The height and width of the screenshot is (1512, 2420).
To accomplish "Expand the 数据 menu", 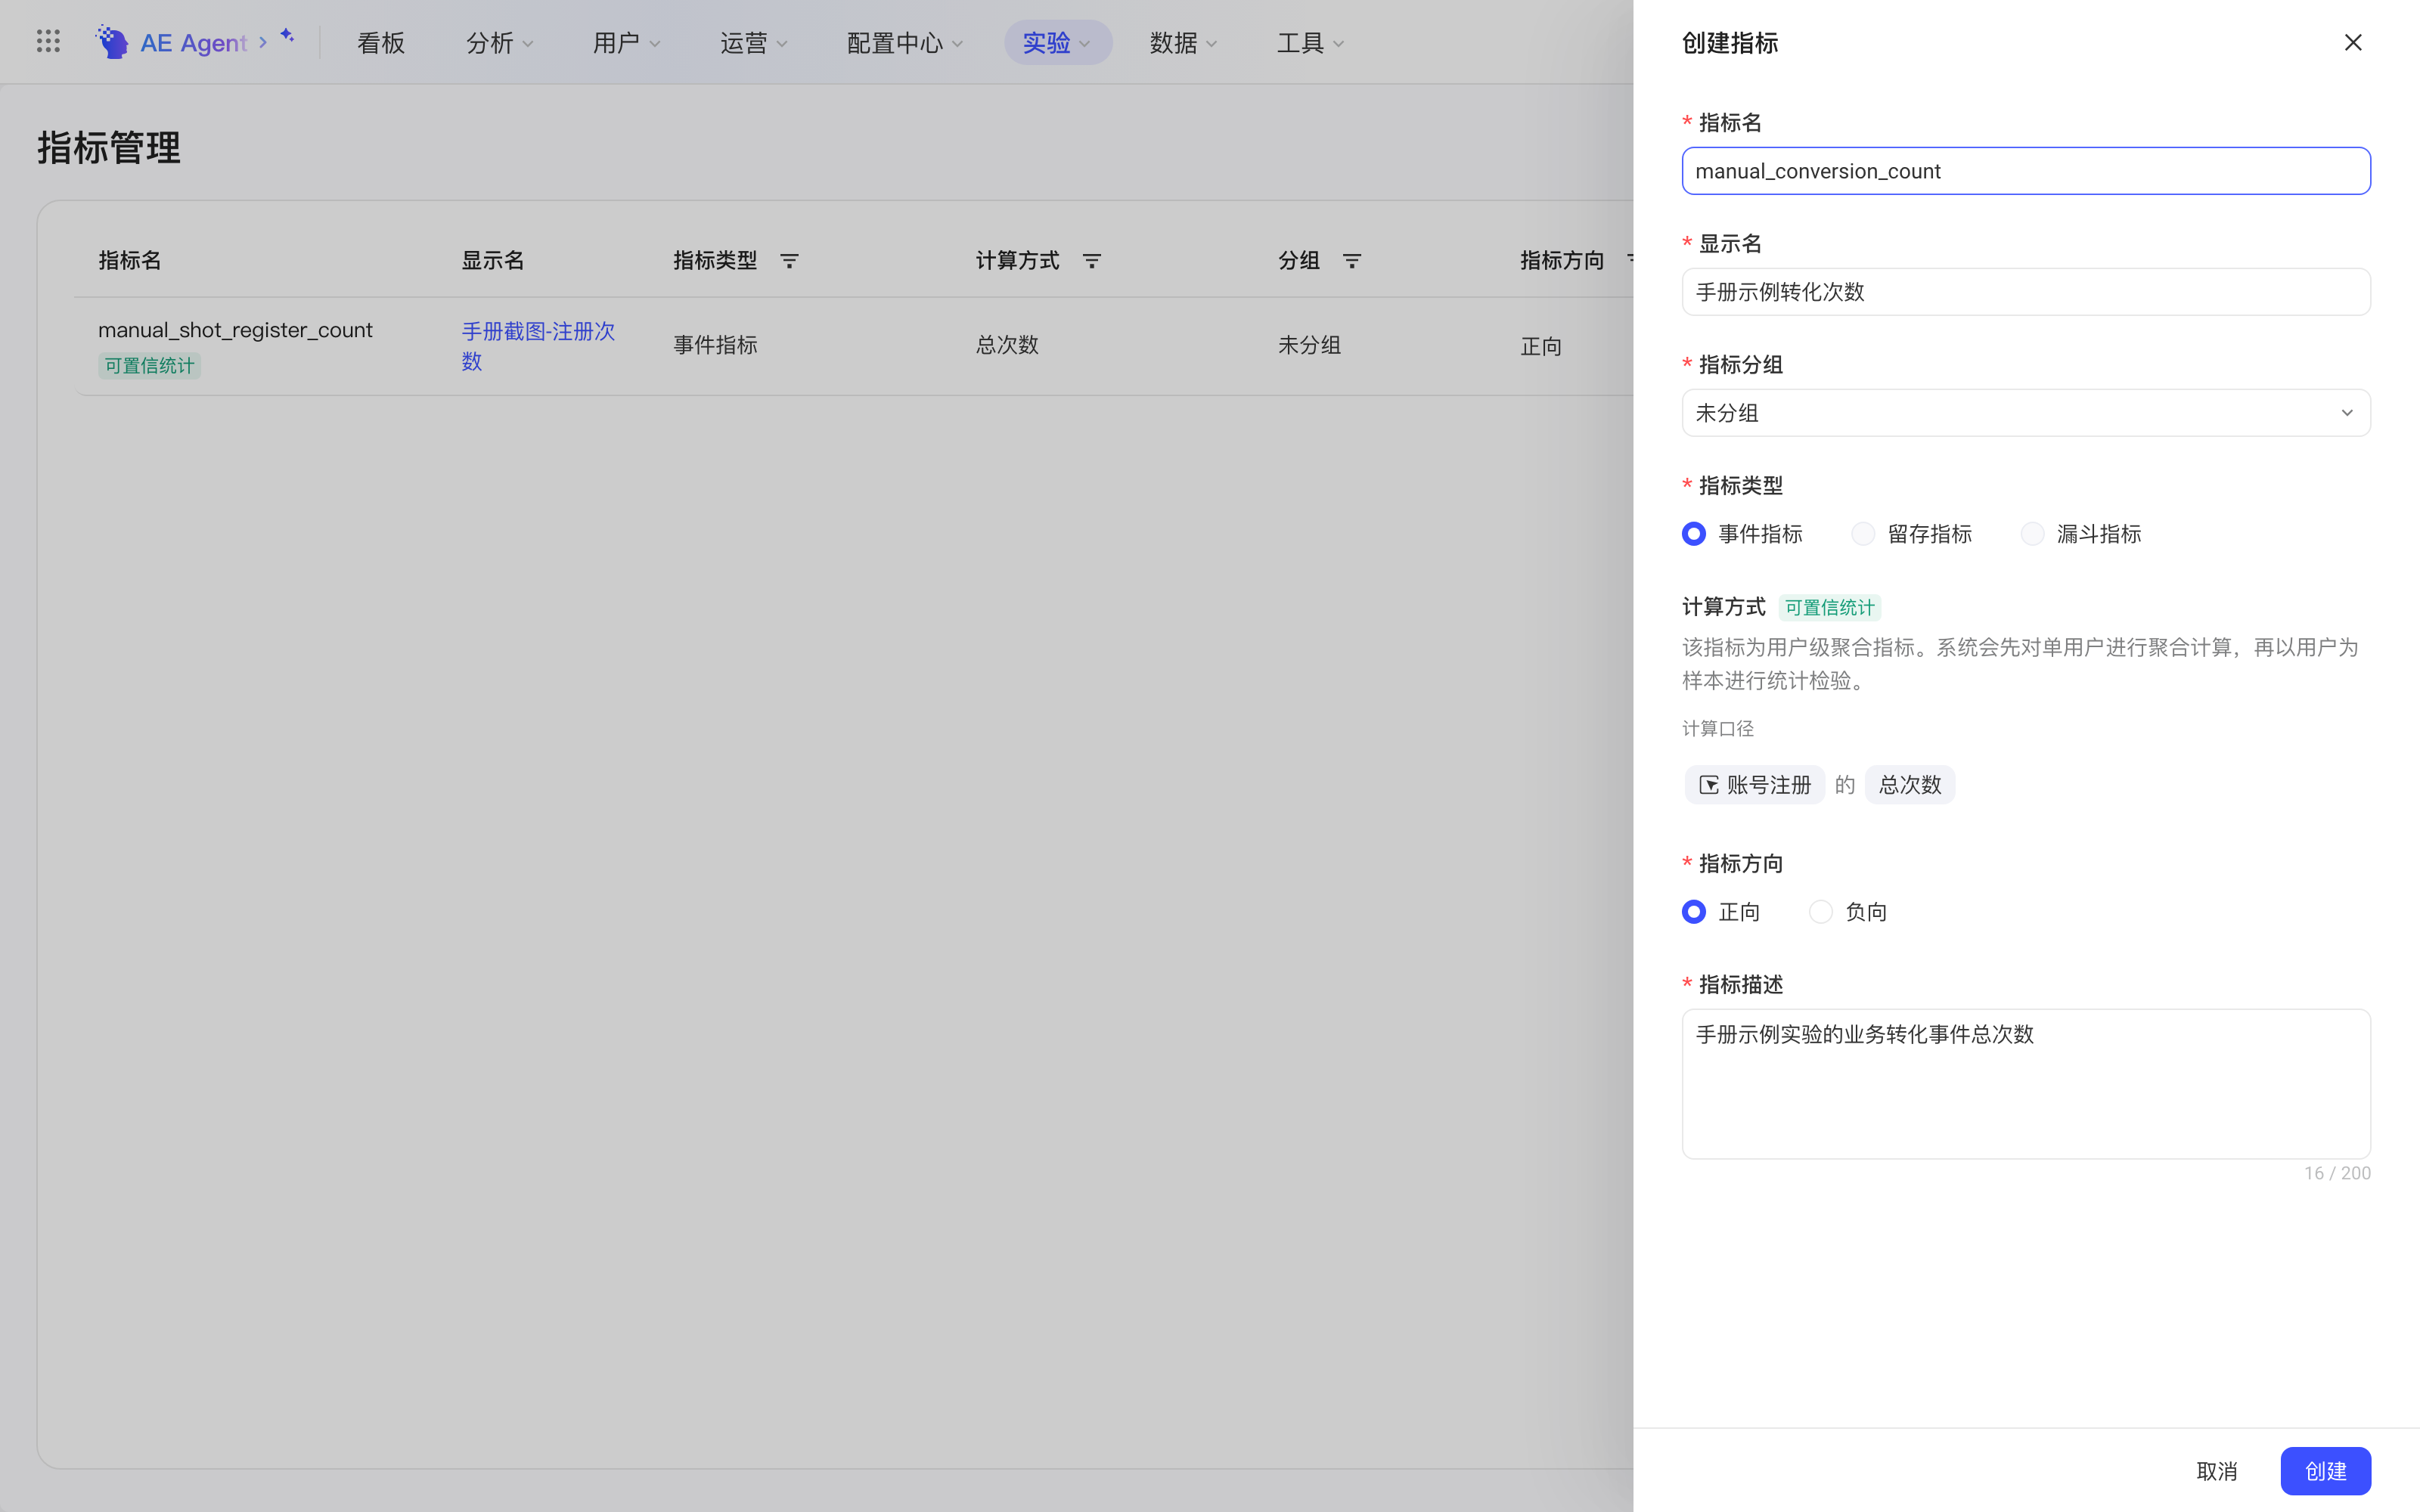I will click(1183, 43).
